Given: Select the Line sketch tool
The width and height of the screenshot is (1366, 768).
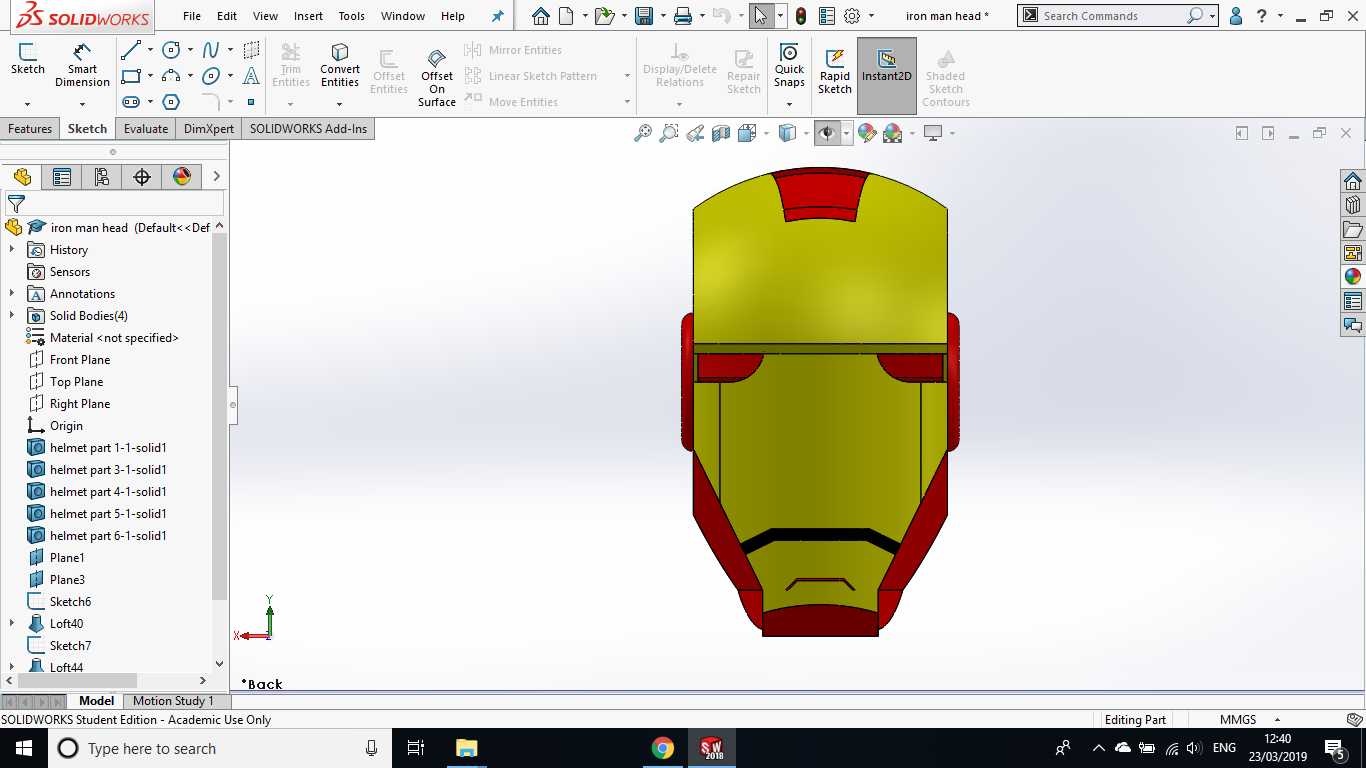Looking at the screenshot, I should [131, 50].
